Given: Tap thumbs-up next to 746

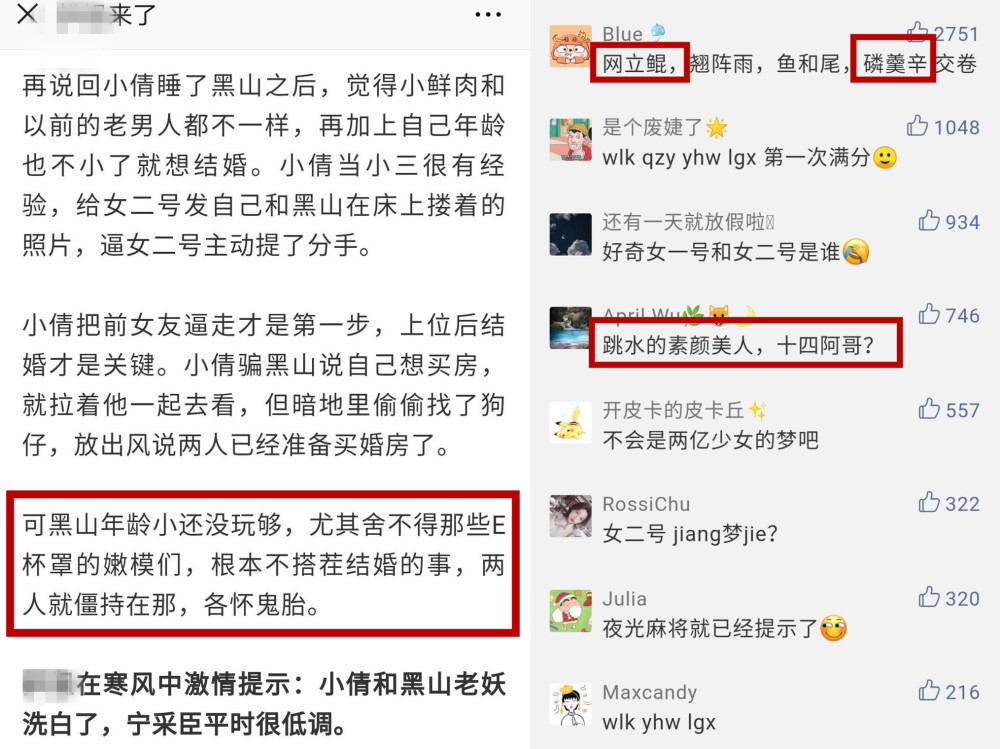Looking at the screenshot, I should point(929,314).
